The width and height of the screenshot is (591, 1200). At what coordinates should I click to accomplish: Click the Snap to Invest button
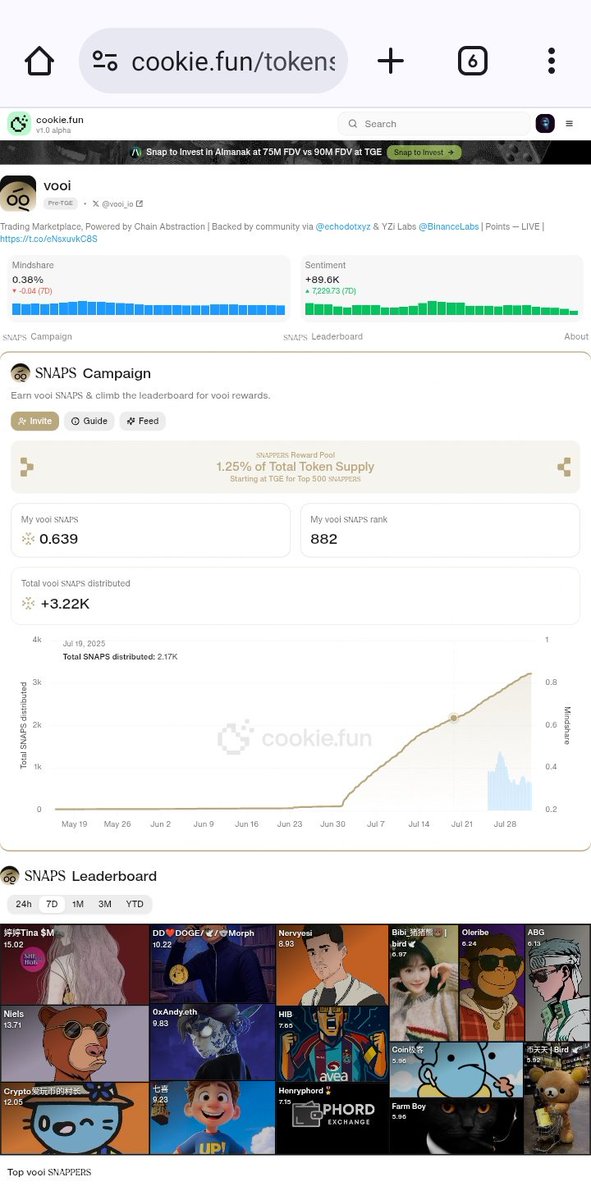coord(425,153)
